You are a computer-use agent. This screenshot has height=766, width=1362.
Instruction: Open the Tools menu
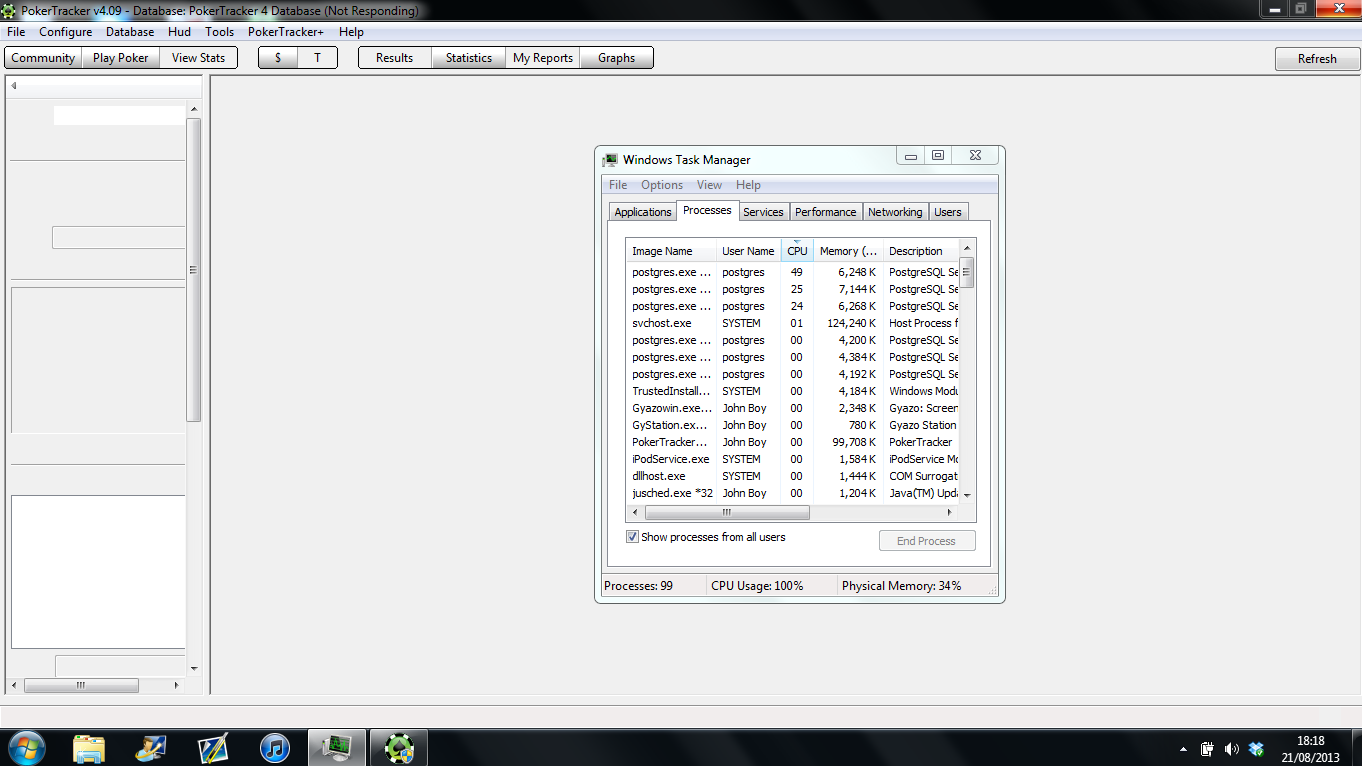pos(220,32)
